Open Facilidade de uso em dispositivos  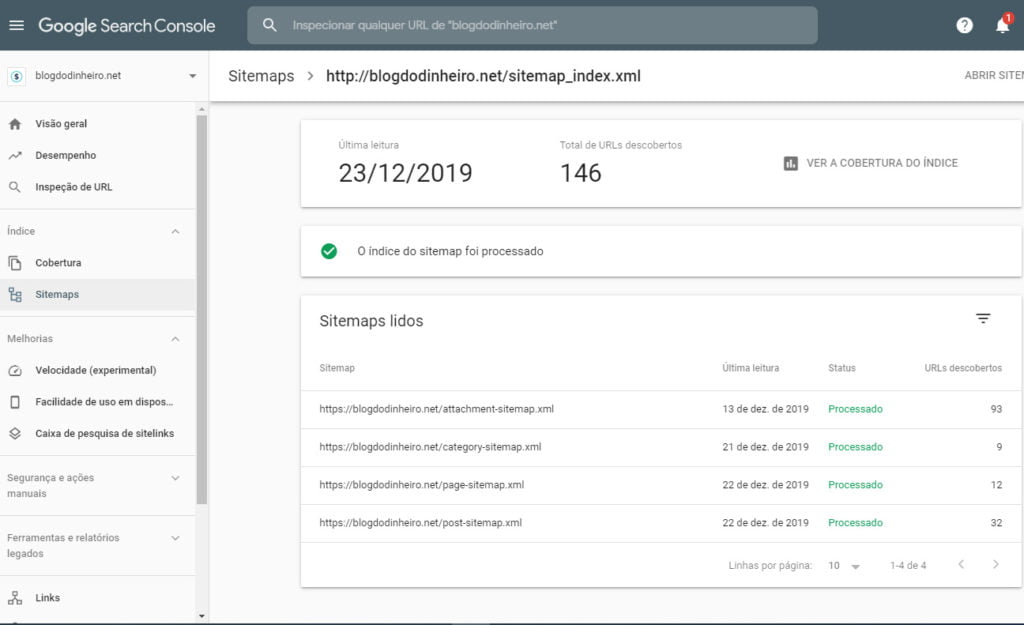[98, 402]
